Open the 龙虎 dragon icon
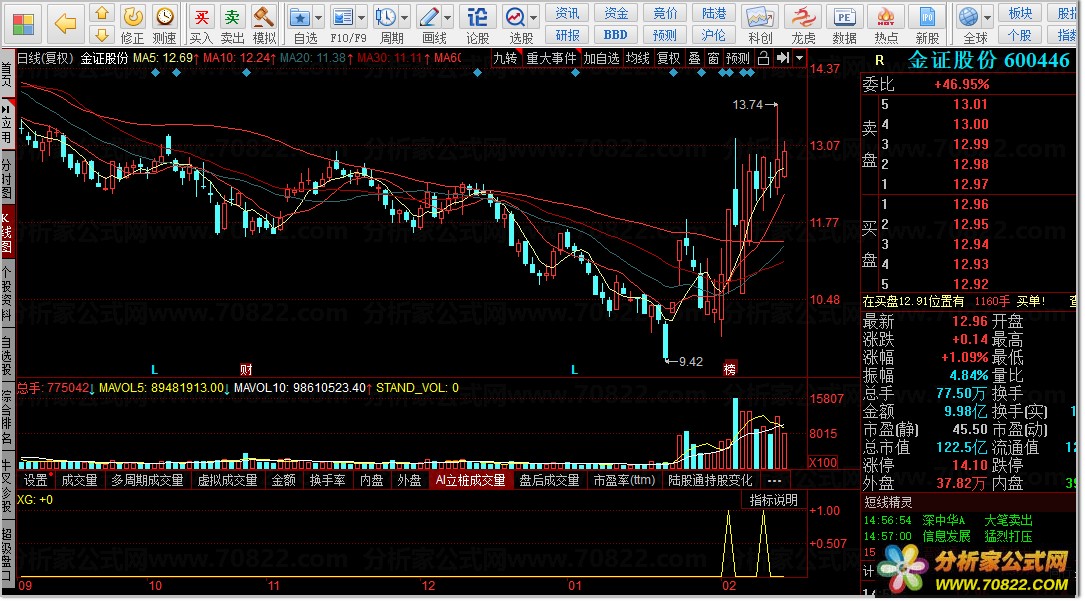 coord(803,17)
